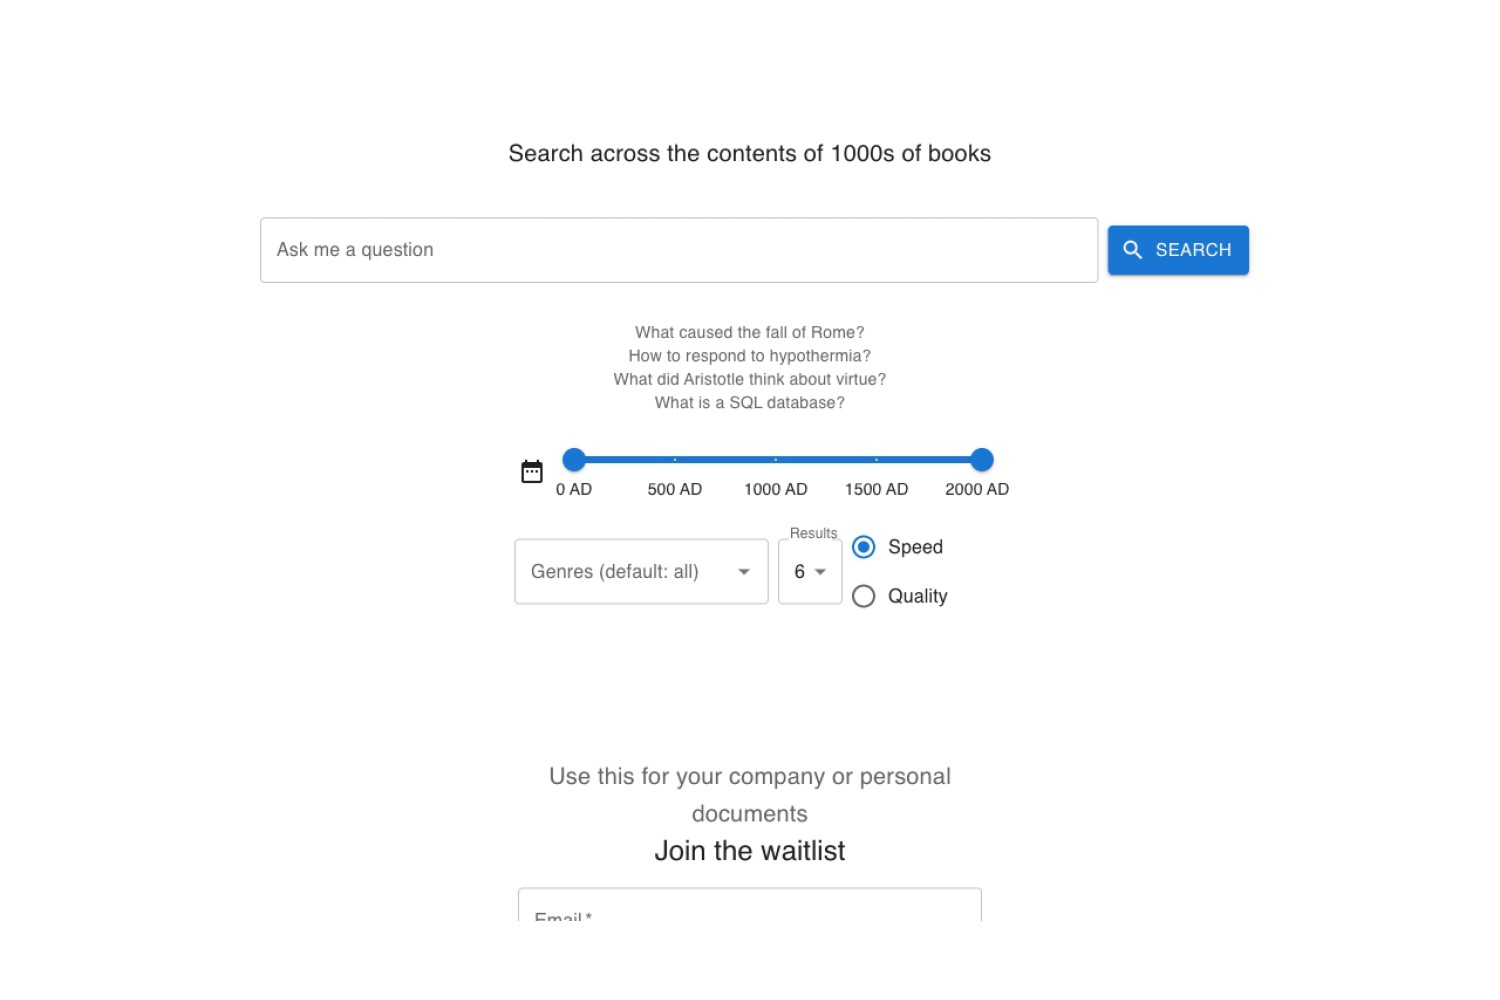Click example 'What caused the fall of Rome?'

click(750, 332)
